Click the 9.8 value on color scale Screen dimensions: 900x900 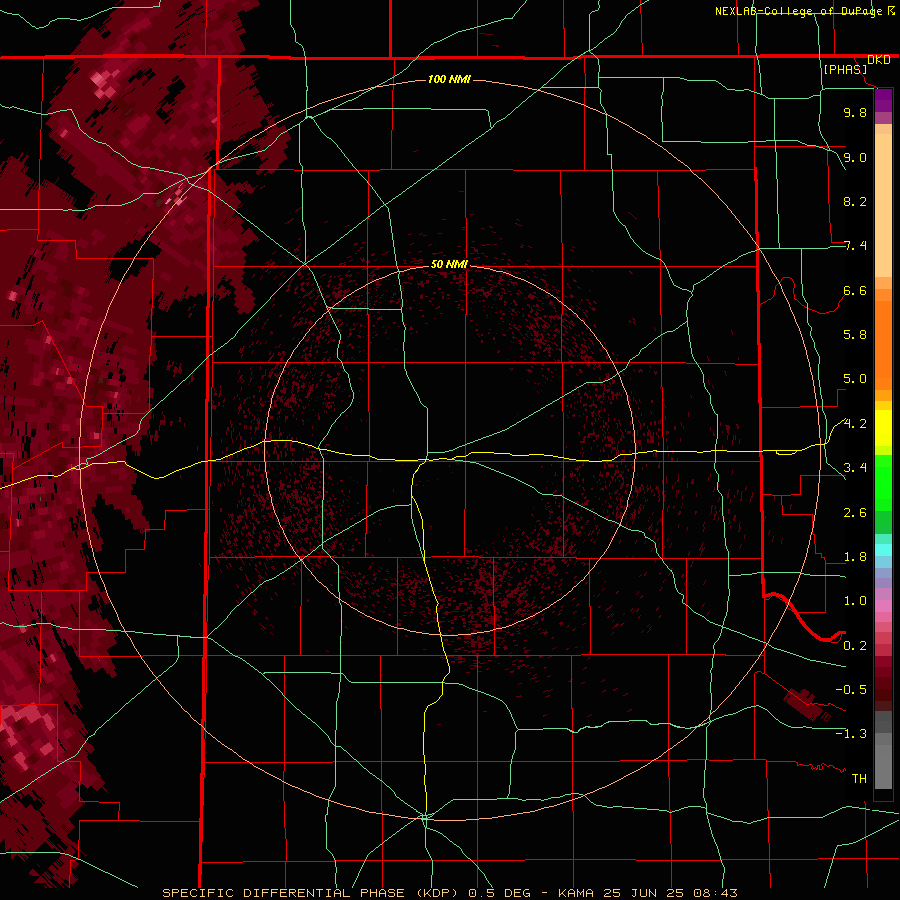pos(855,113)
